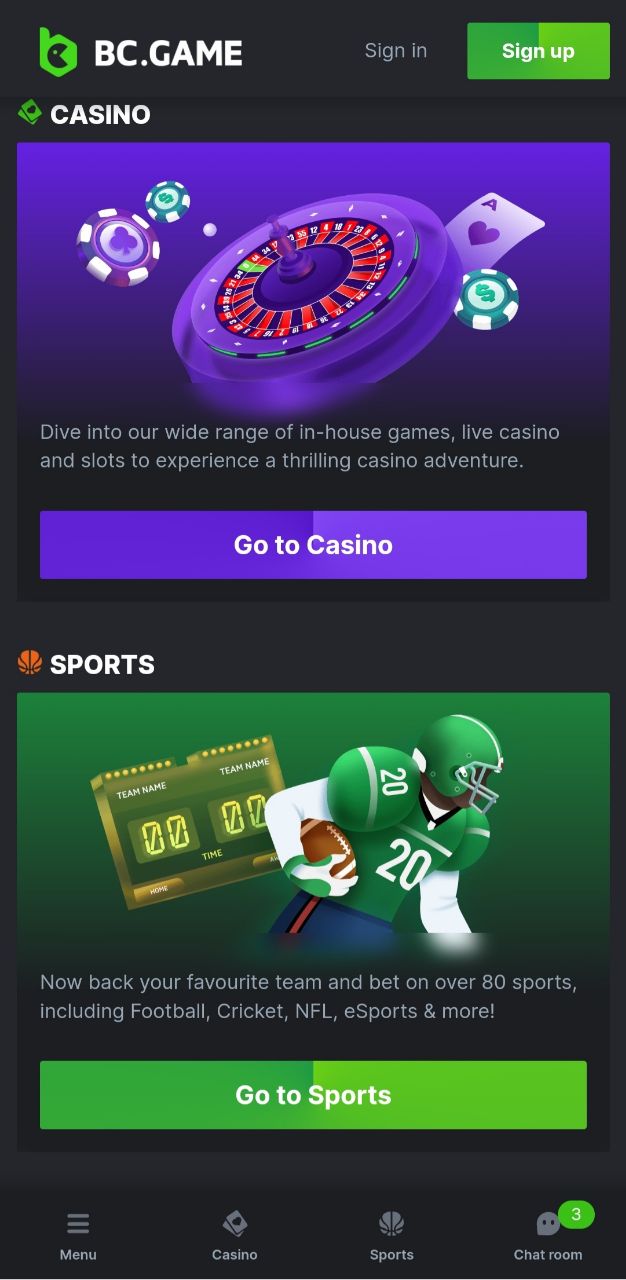Tap the basketball Sports icon in bottom bar
626x1280 pixels.
pyautogui.click(x=392, y=1223)
